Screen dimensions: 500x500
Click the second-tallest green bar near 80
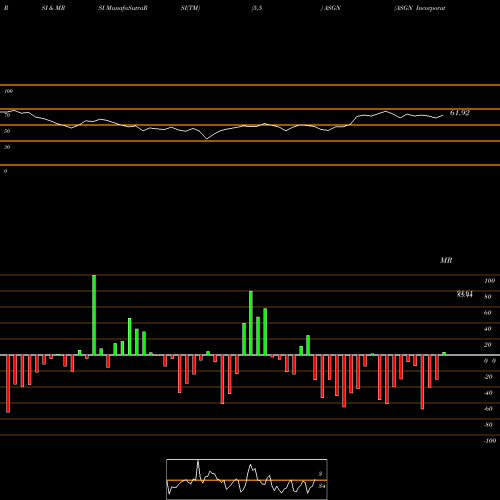point(251,323)
